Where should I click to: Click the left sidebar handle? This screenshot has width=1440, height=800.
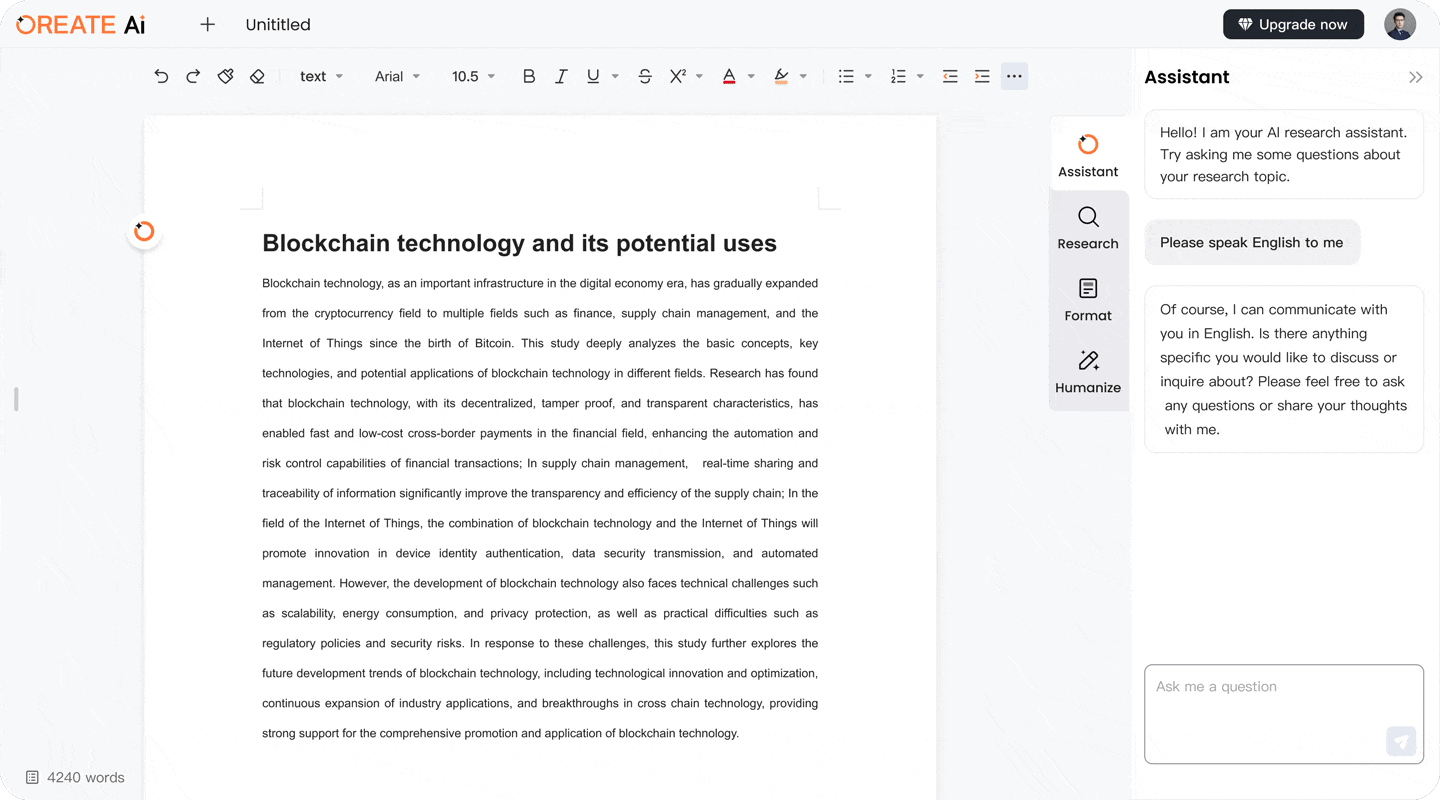tap(16, 399)
